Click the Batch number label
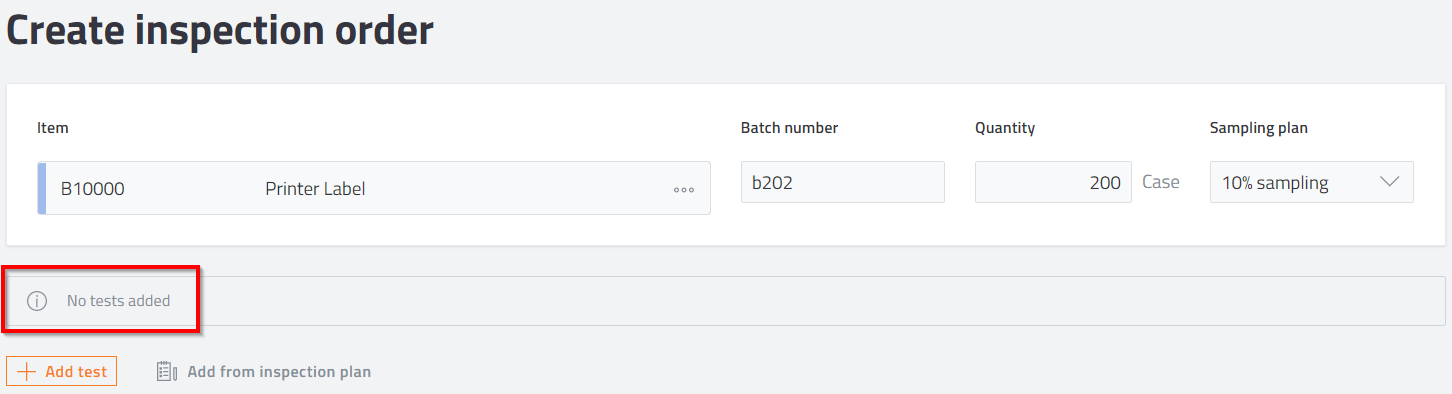Viewport: 1452px width, 394px height. 789,128
